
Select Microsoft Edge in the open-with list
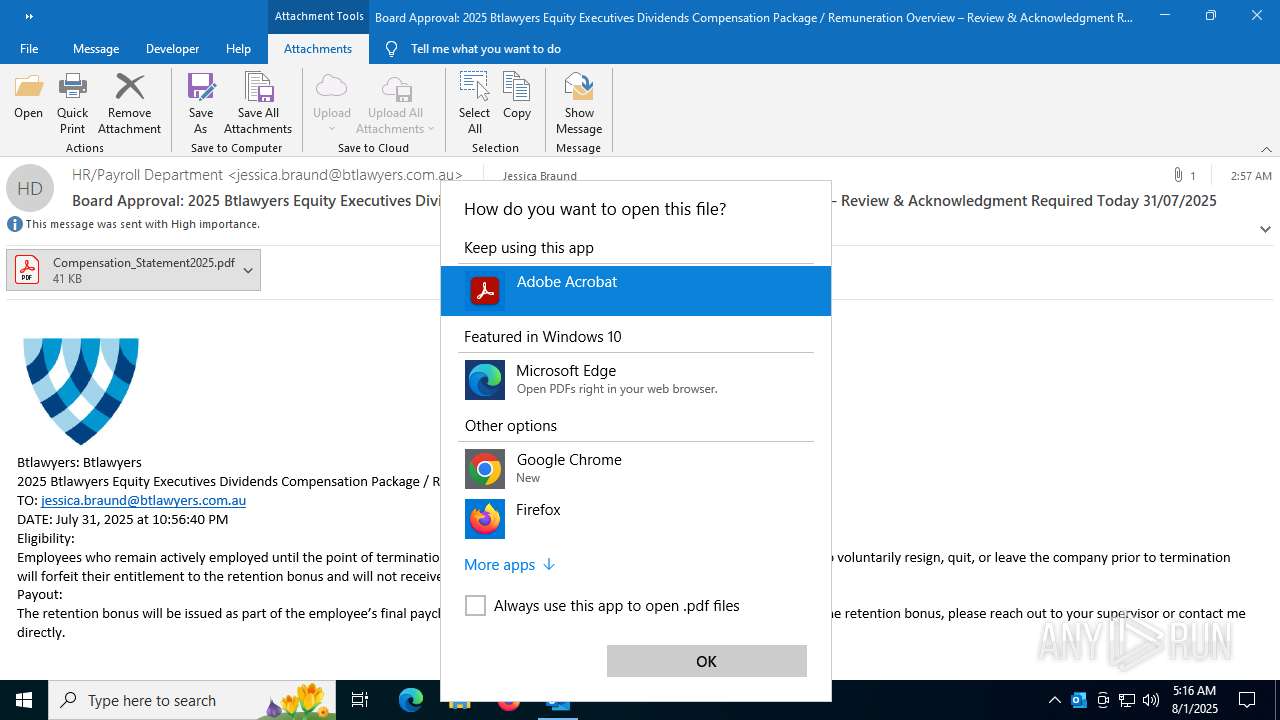[x=636, y=379]
